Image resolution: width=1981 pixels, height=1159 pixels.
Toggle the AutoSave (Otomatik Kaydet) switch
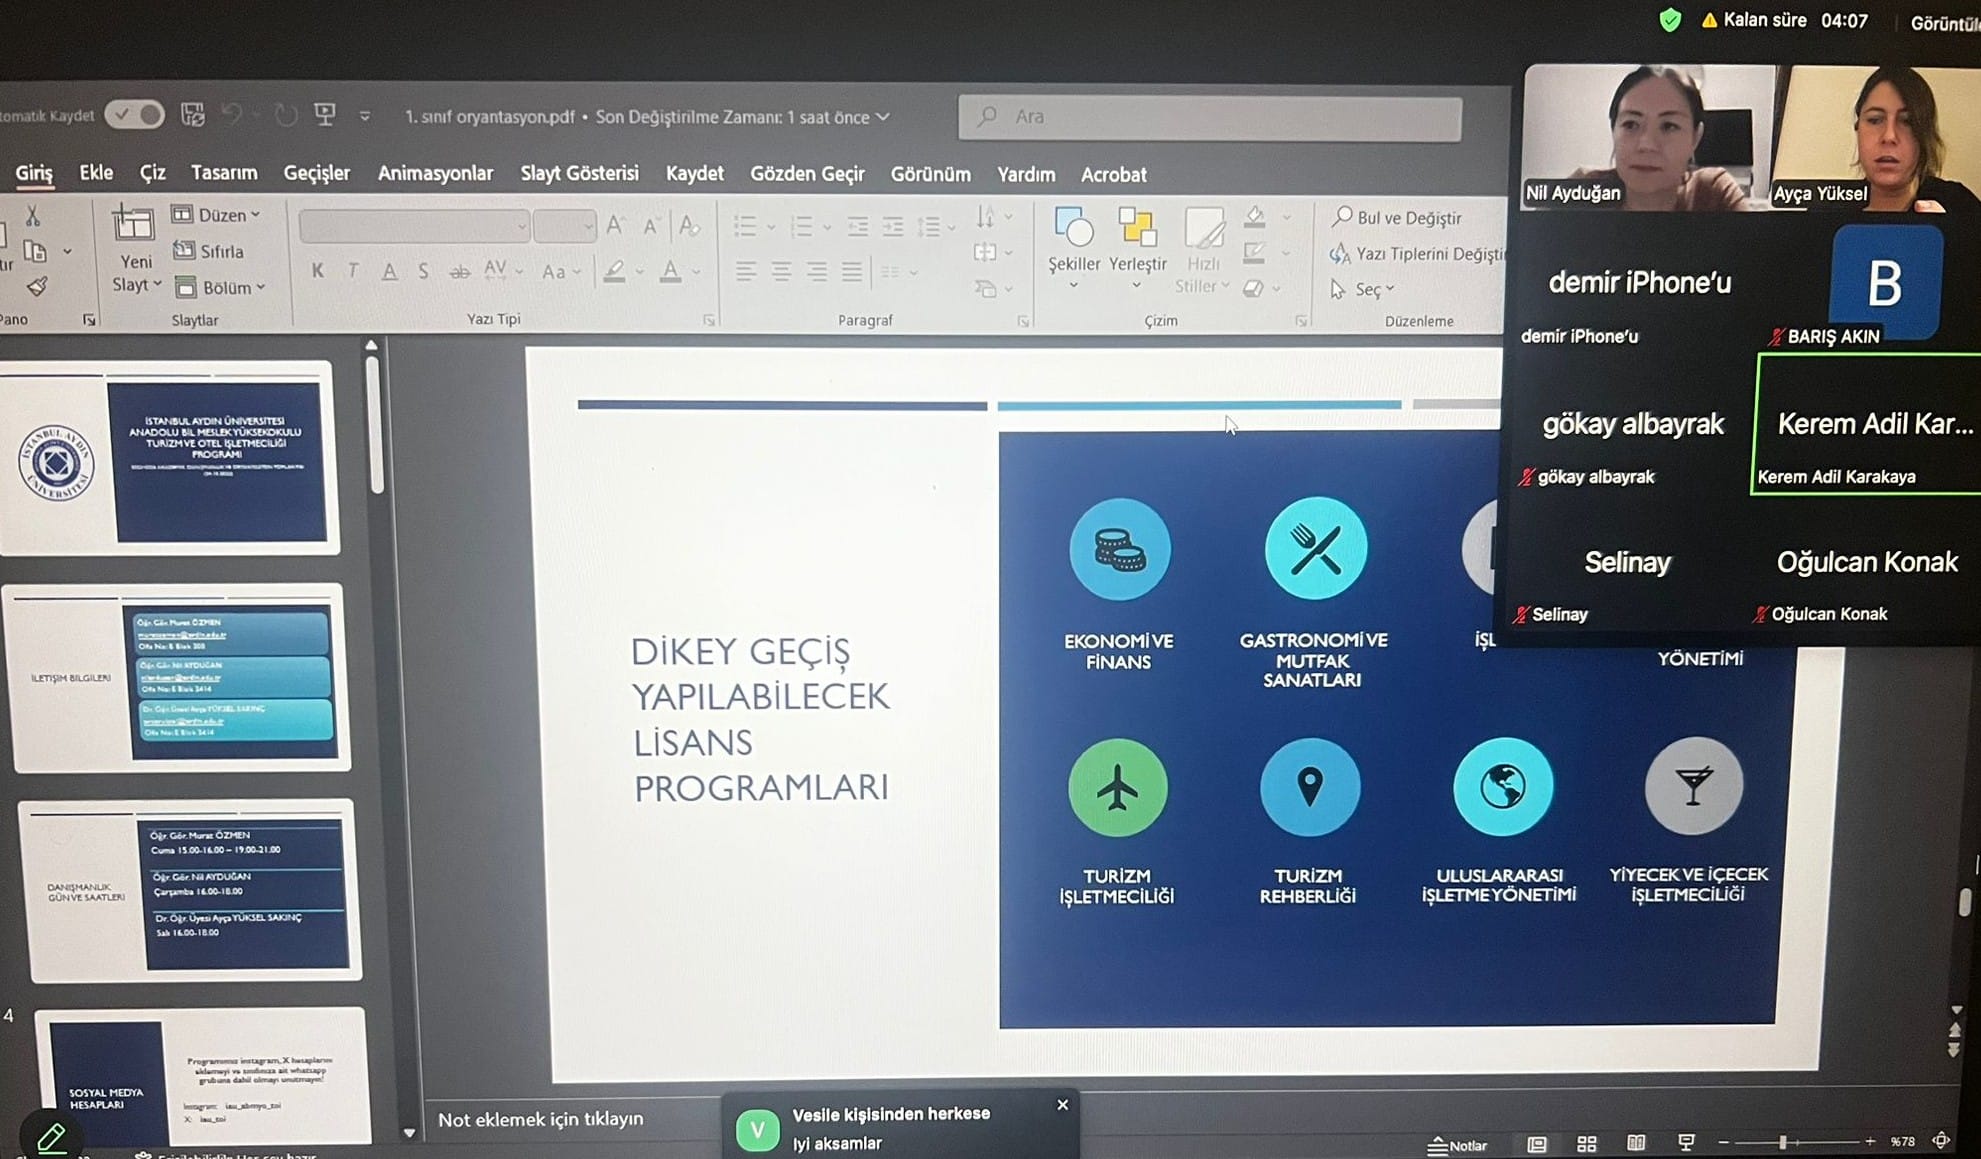[135, 115]
